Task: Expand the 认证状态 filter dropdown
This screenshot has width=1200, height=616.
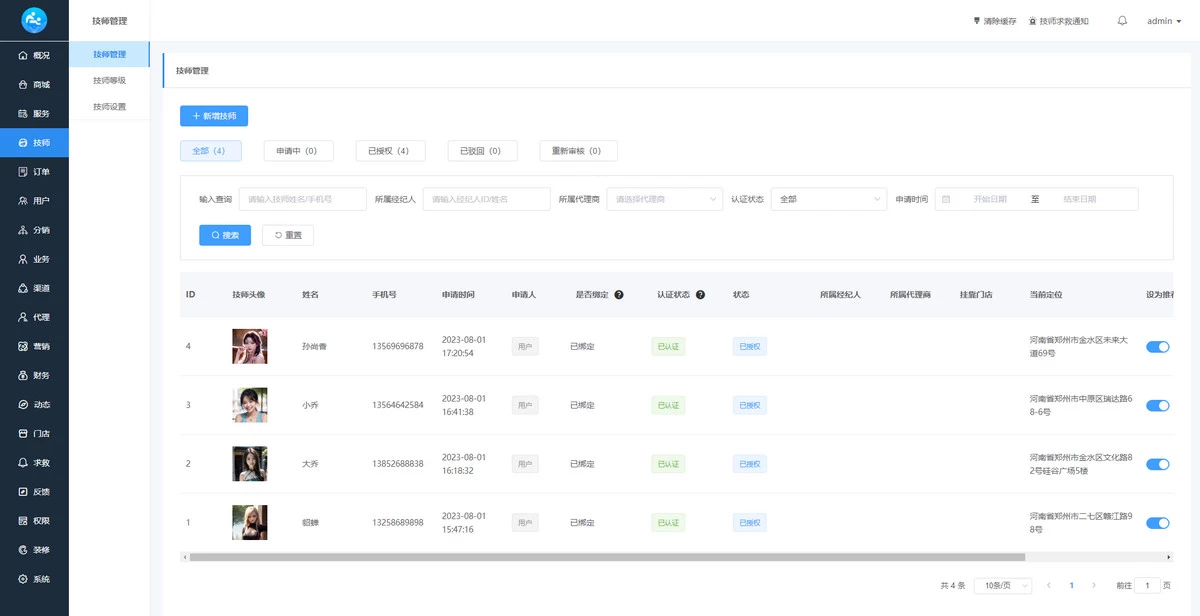Action: tap(828, 199)
